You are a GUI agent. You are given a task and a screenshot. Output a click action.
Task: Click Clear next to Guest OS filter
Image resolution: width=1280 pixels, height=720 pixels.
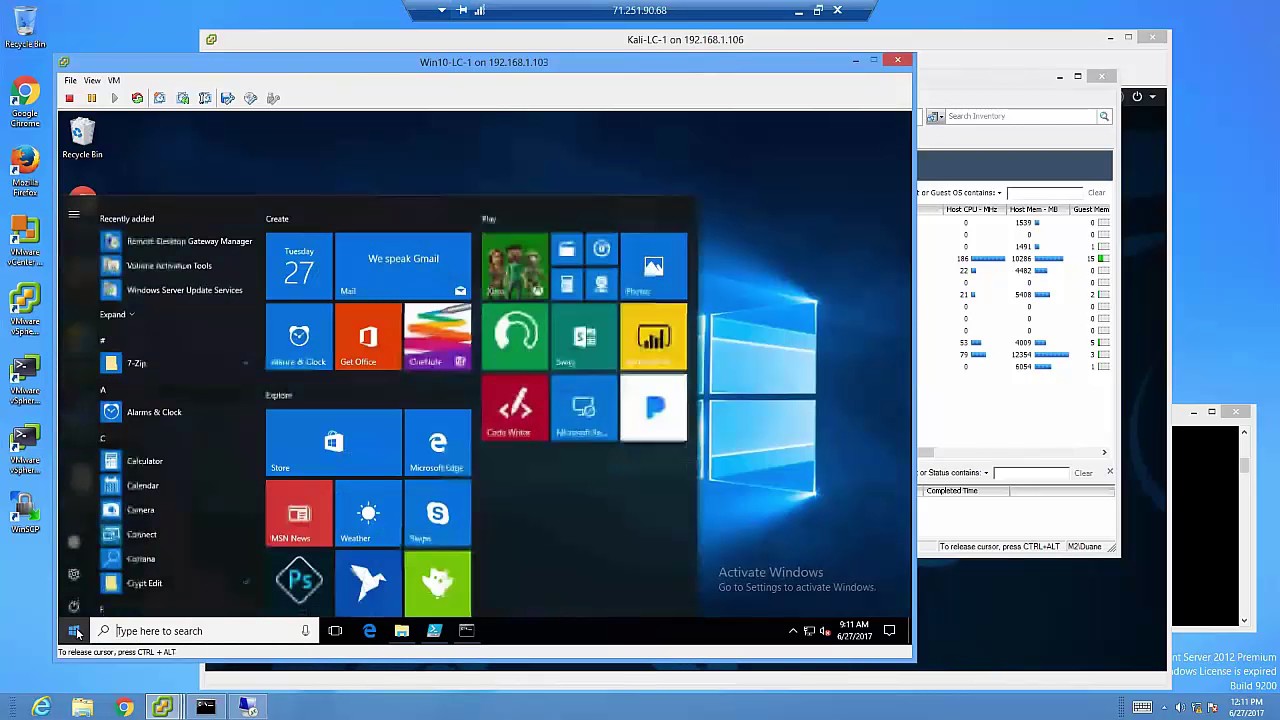click(x=1097, y=193)
